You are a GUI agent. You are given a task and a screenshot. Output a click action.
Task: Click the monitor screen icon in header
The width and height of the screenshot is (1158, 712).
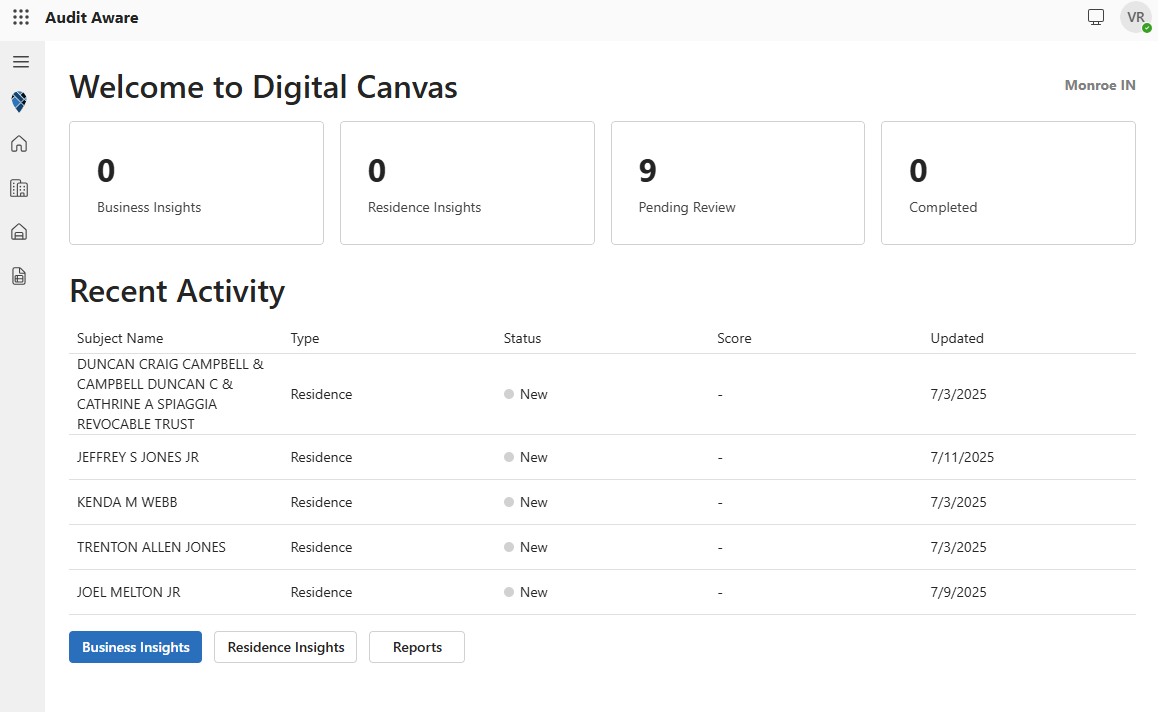point(1096,17)
